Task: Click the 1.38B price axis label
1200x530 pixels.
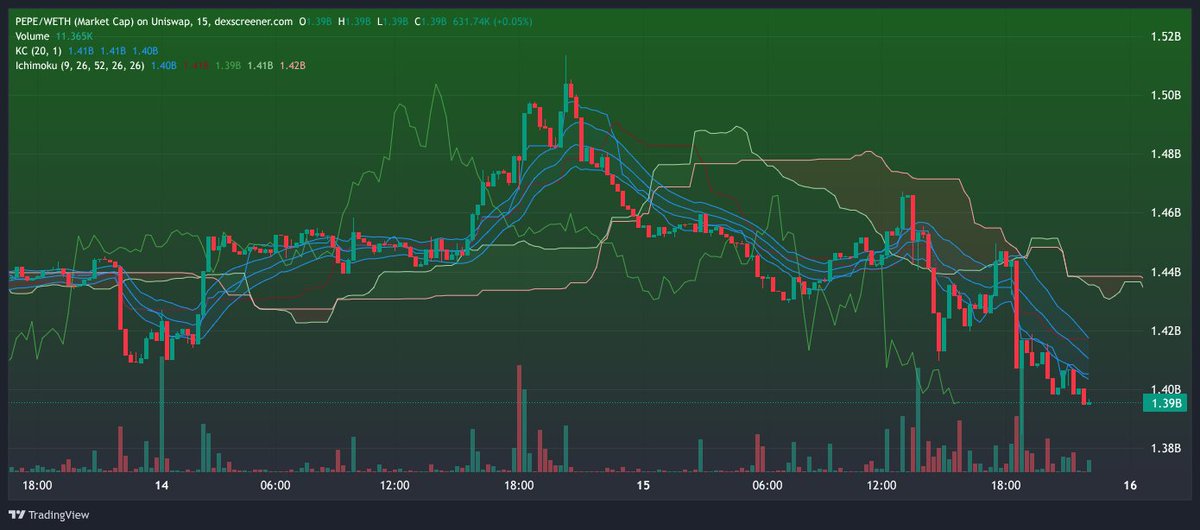Action: click(x=1165, y=448)
